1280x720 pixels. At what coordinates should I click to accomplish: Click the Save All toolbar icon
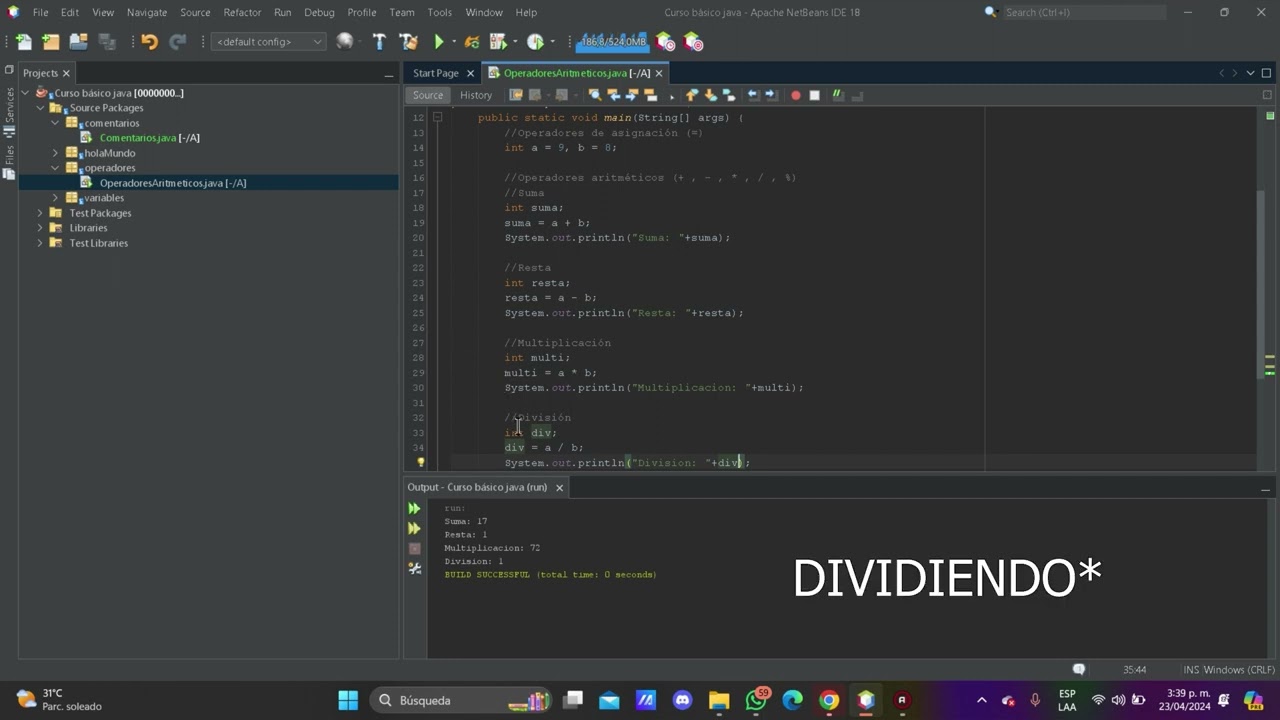pyautogui.click(x=106, y=42)
